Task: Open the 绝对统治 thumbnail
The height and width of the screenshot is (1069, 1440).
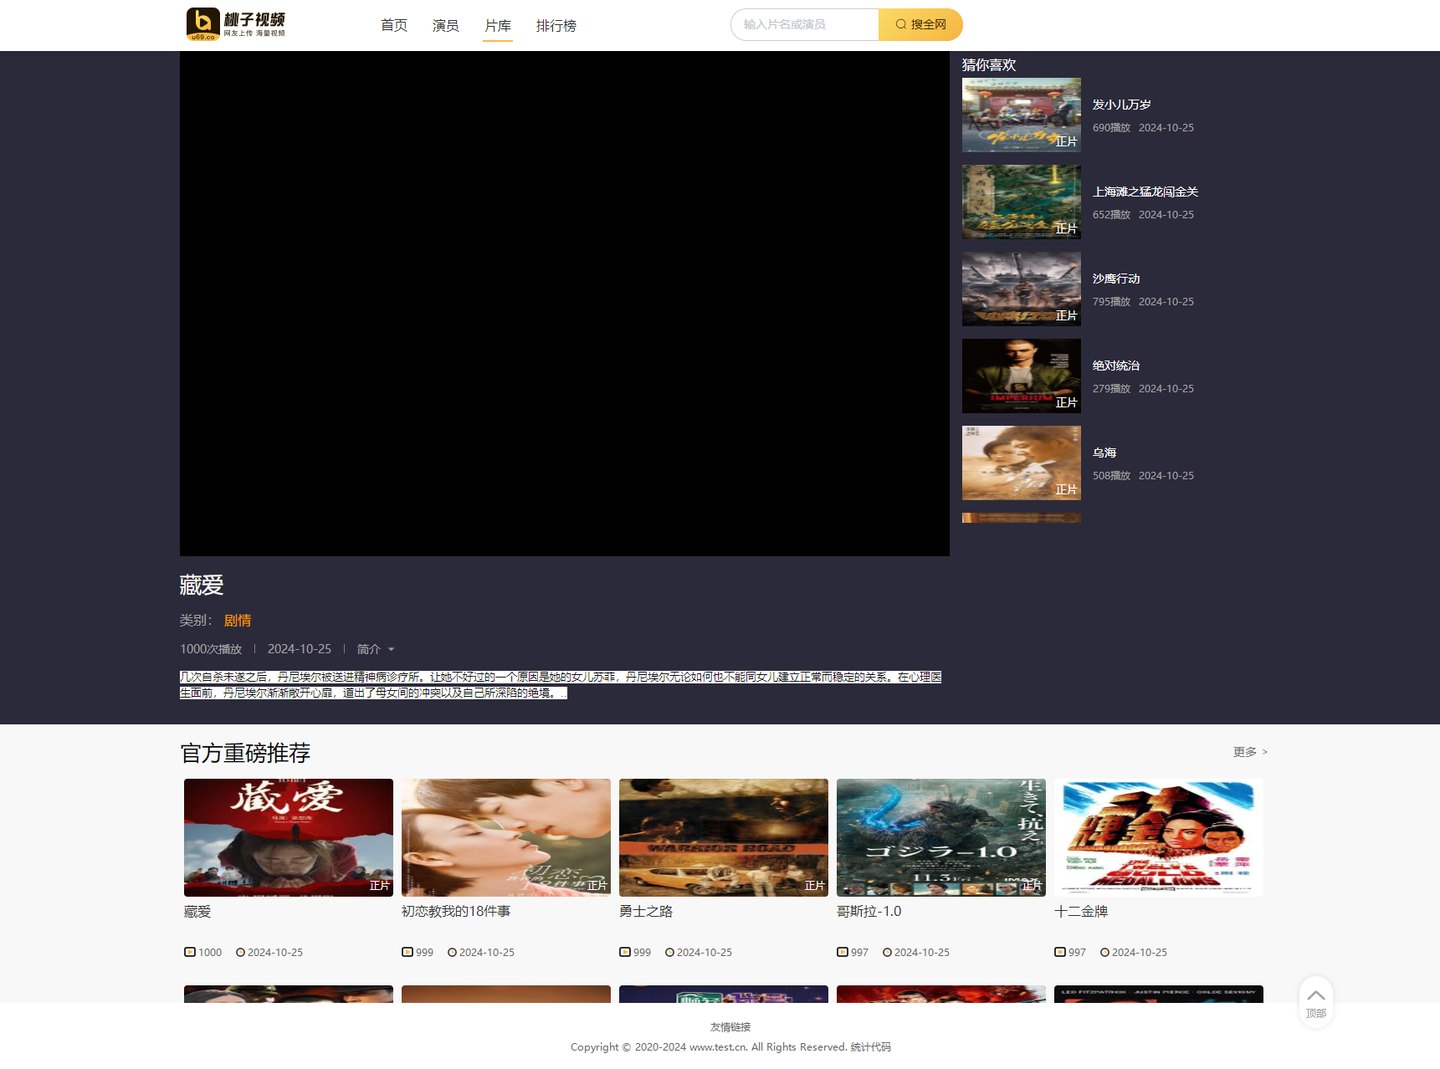Action: tap(1021, 376)
